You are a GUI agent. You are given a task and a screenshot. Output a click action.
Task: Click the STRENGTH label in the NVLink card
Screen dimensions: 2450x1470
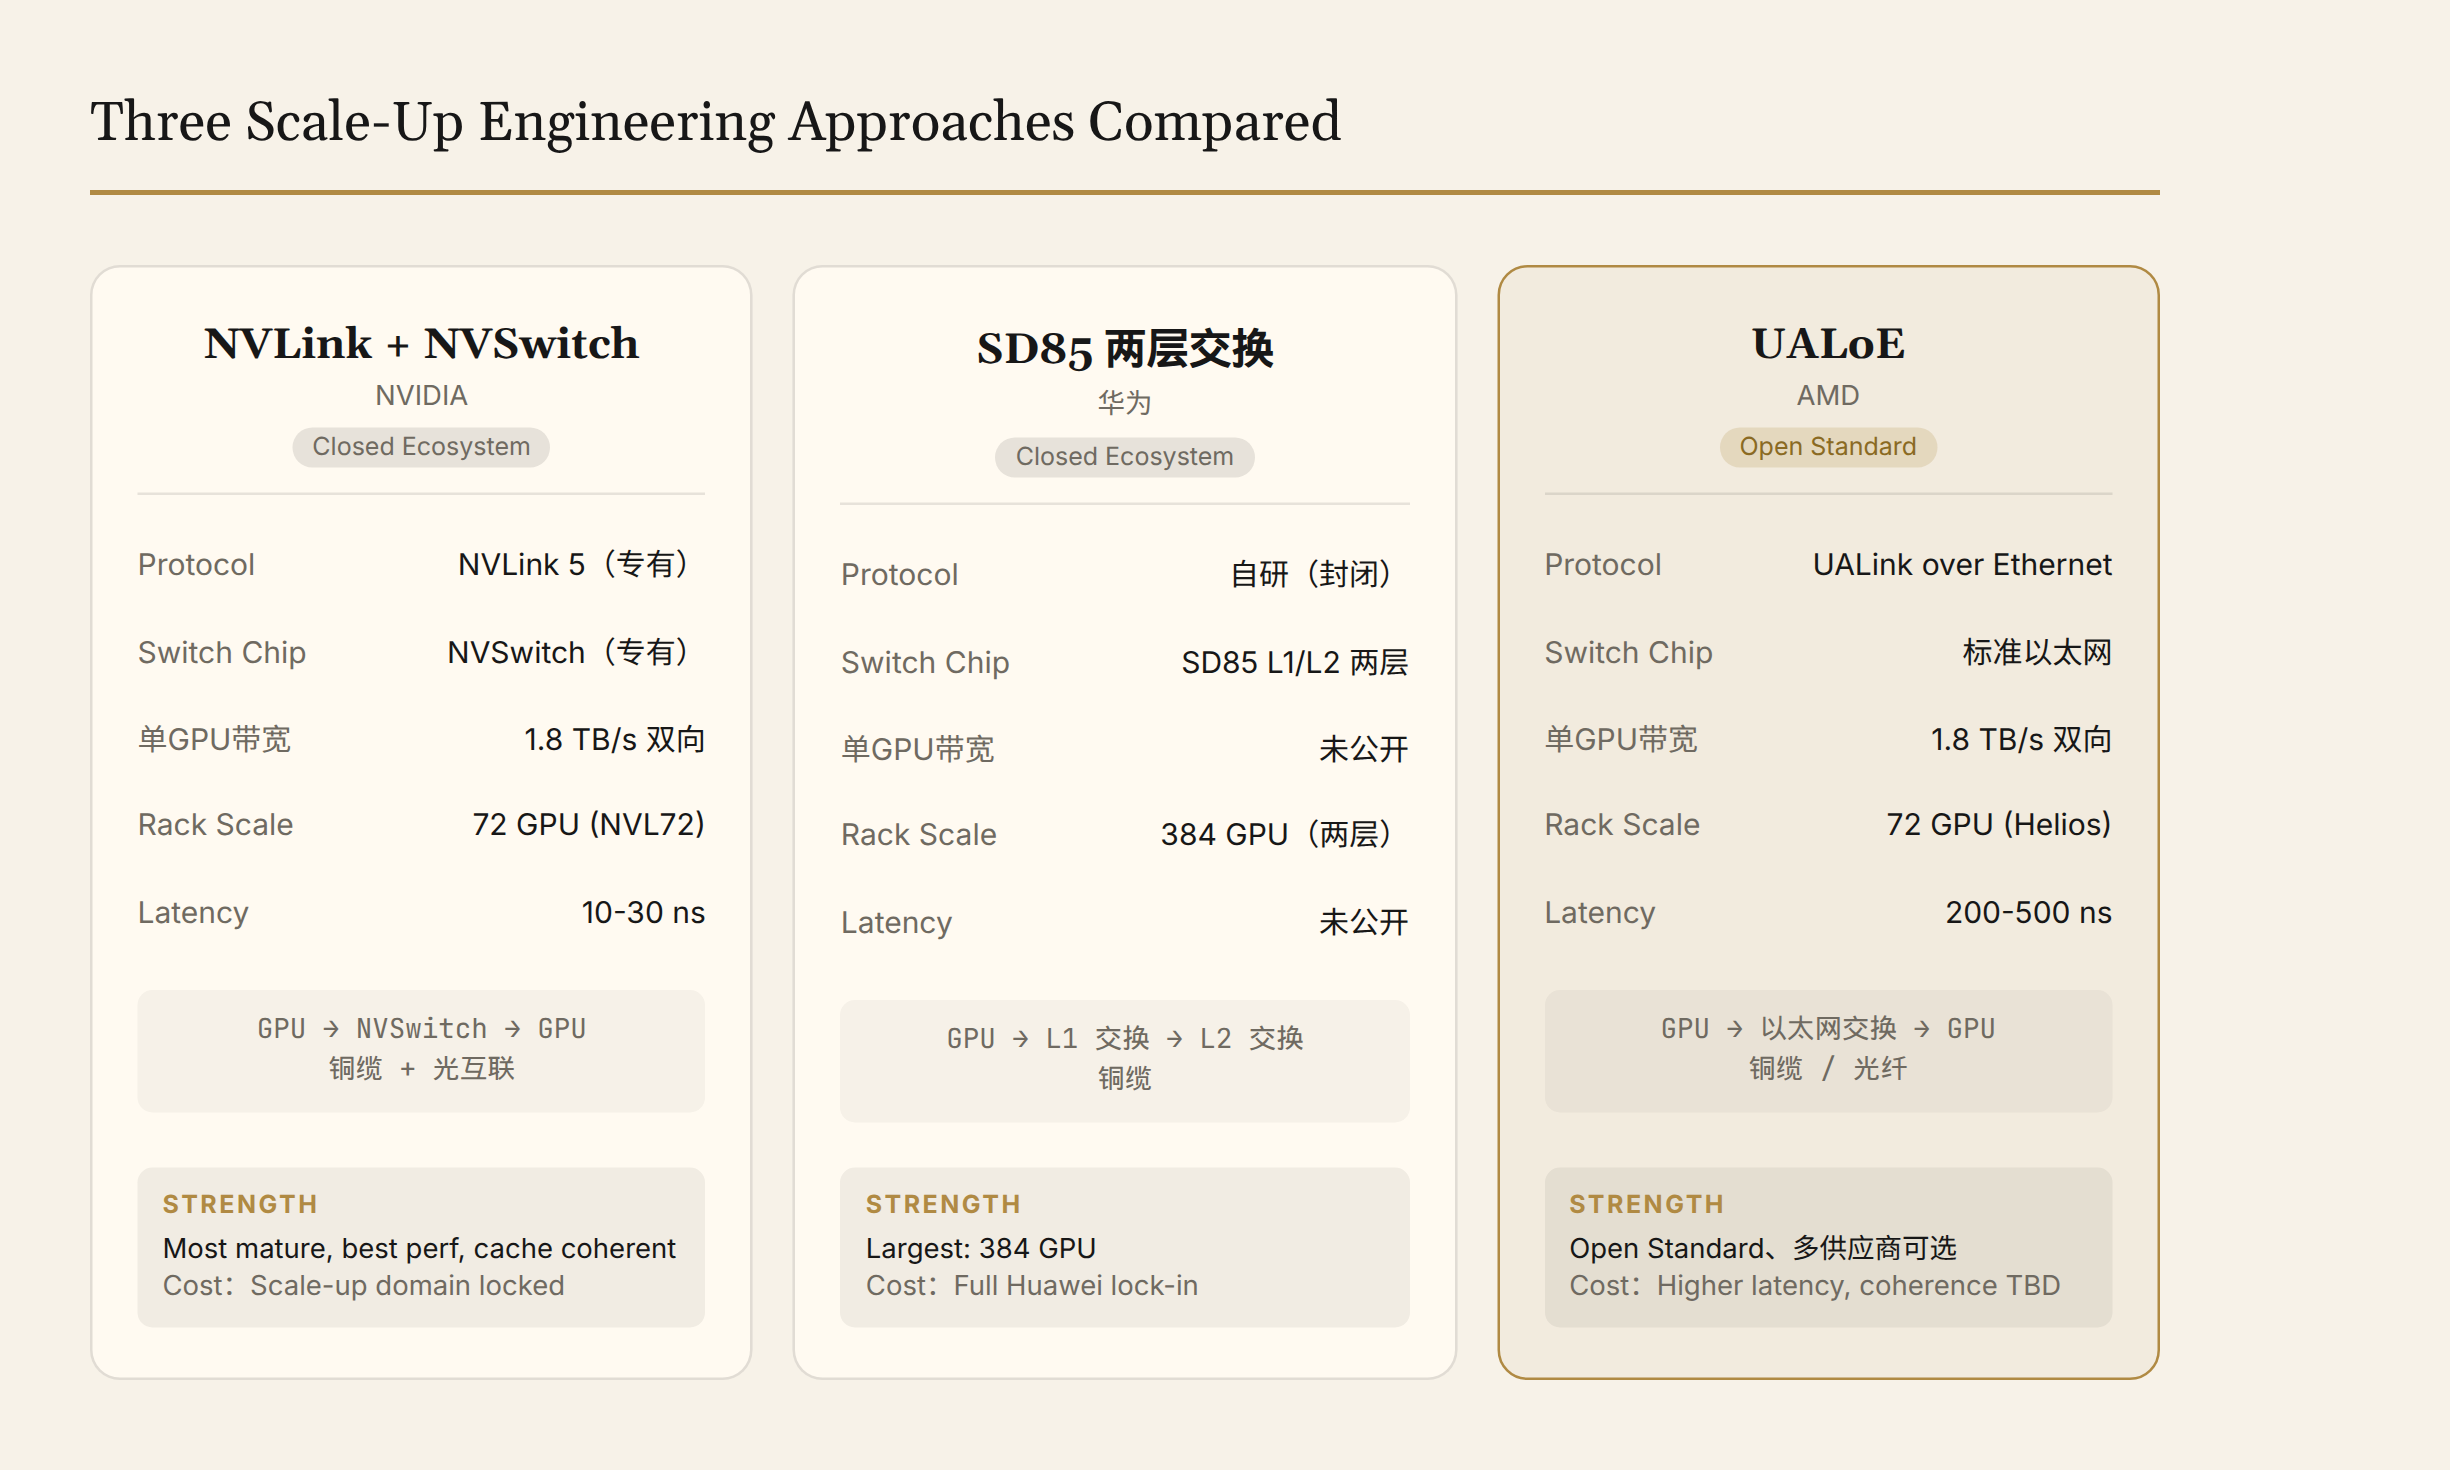[240, 1205]
